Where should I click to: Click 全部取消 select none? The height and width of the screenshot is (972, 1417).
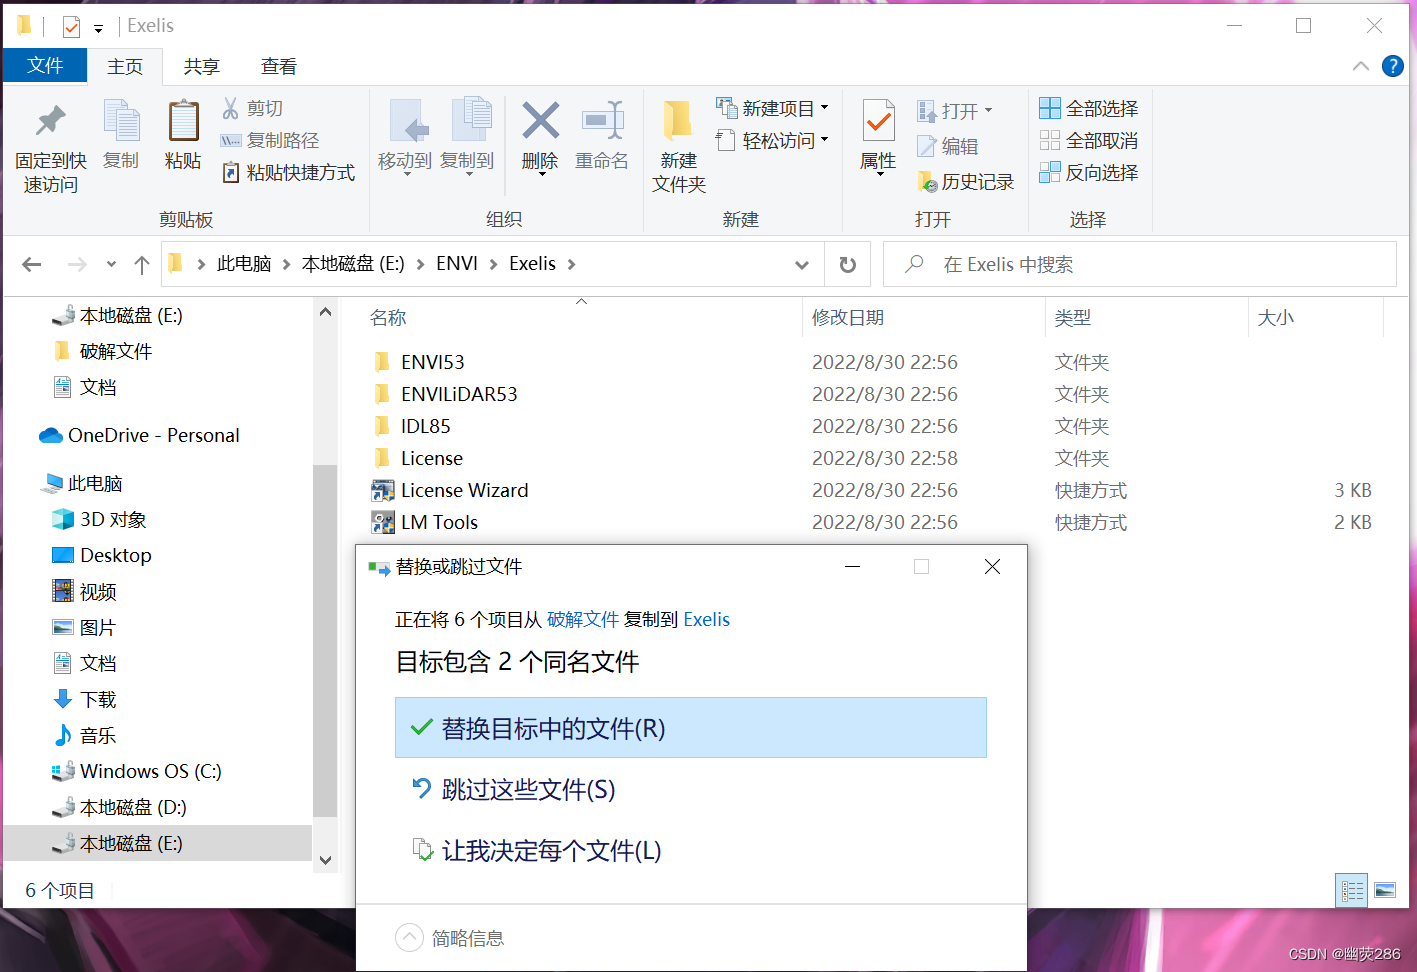point(1089,140)
